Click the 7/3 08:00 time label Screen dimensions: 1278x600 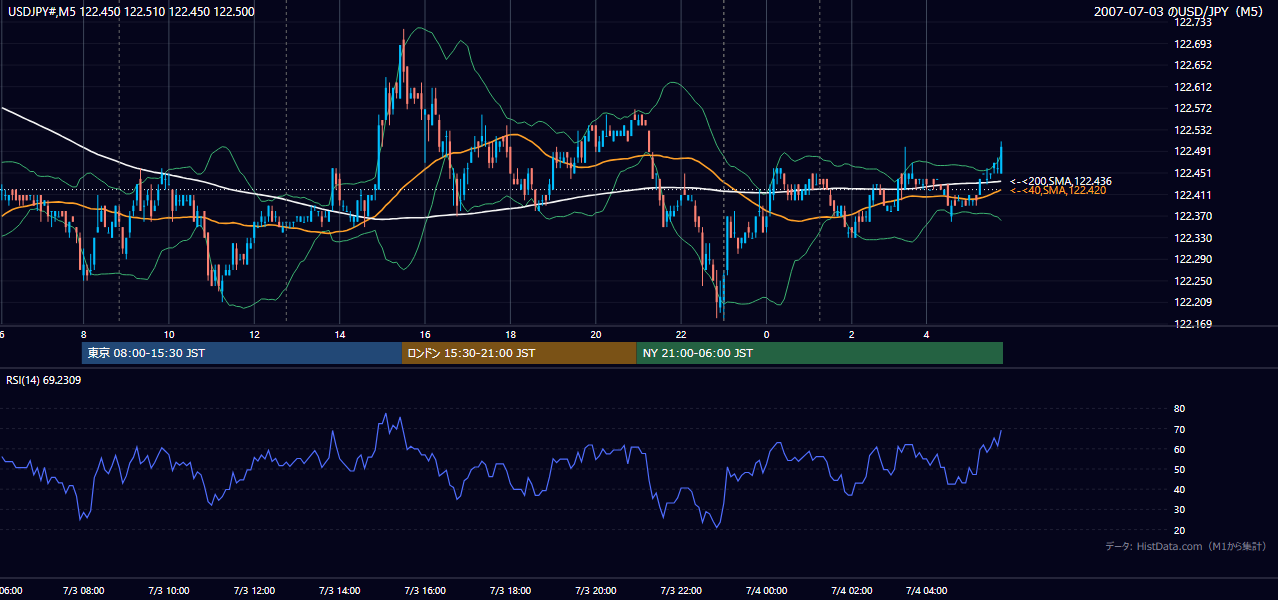(83, 591)
